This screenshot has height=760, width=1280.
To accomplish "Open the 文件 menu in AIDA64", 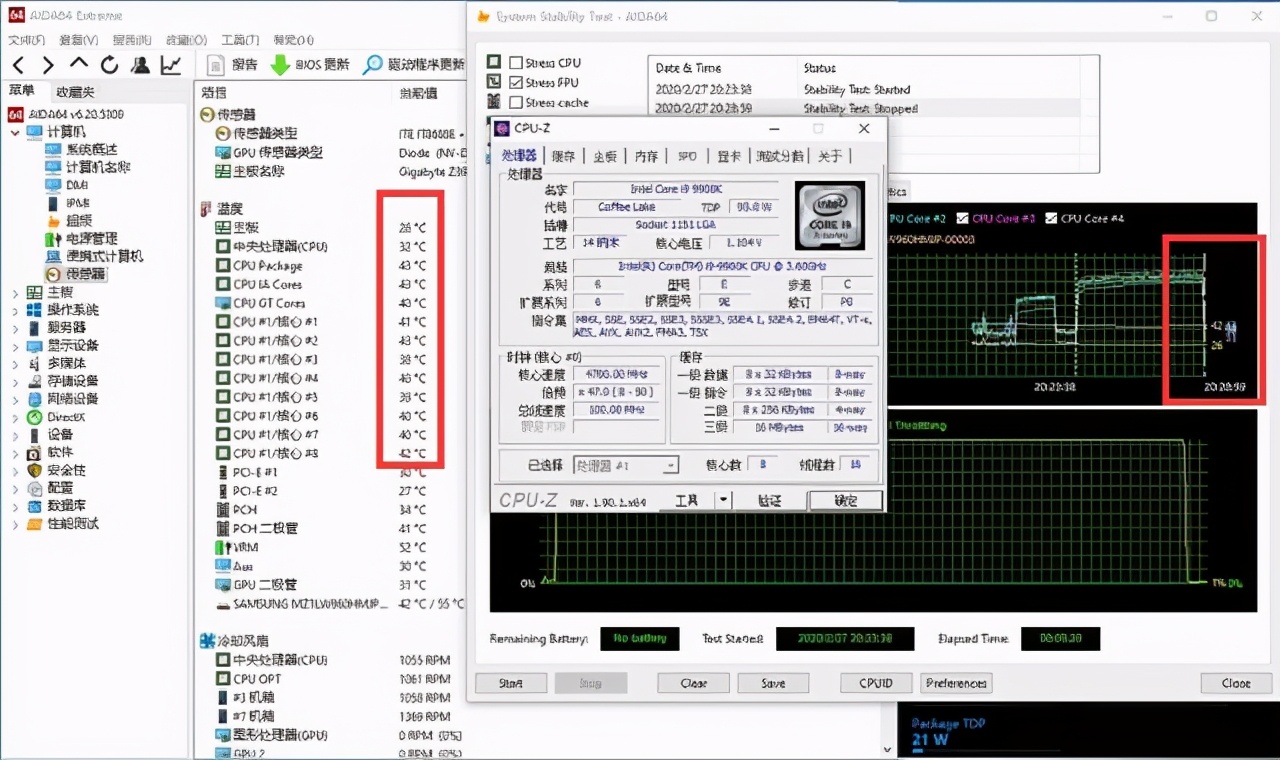I will pos(26,40).
